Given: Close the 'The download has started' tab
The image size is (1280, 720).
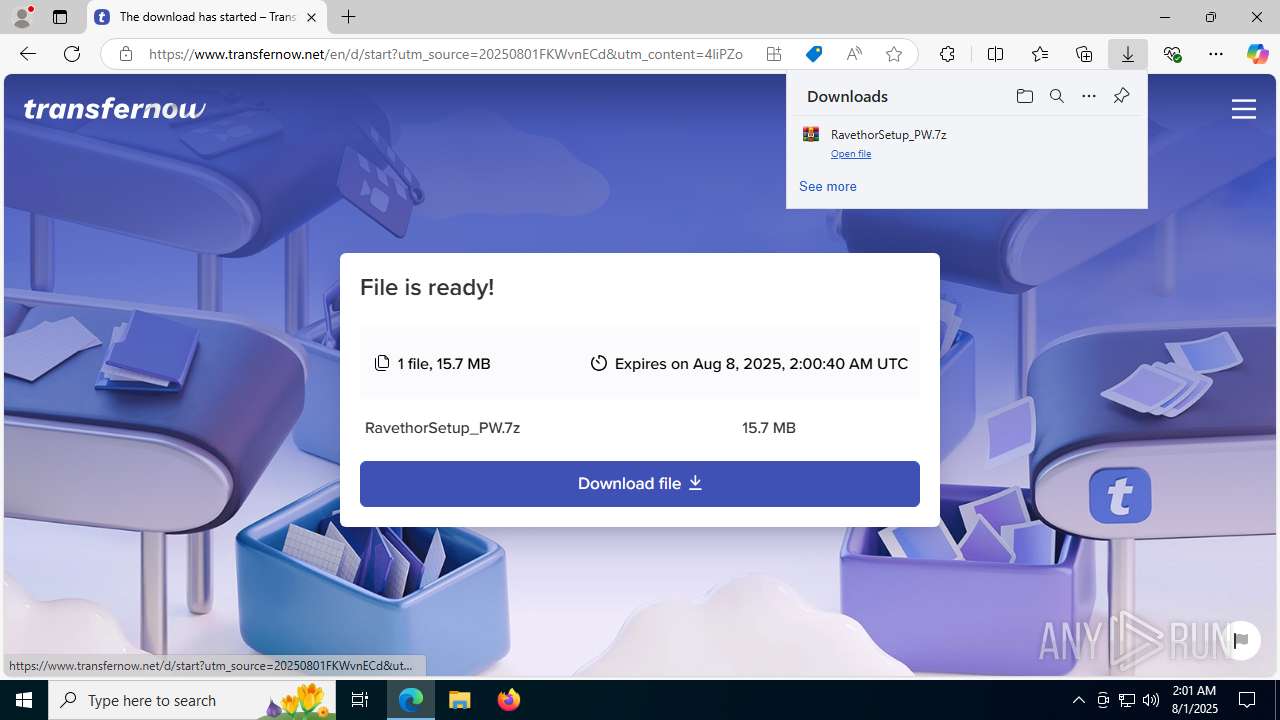Looking at the screenshot, I should 311,17.
